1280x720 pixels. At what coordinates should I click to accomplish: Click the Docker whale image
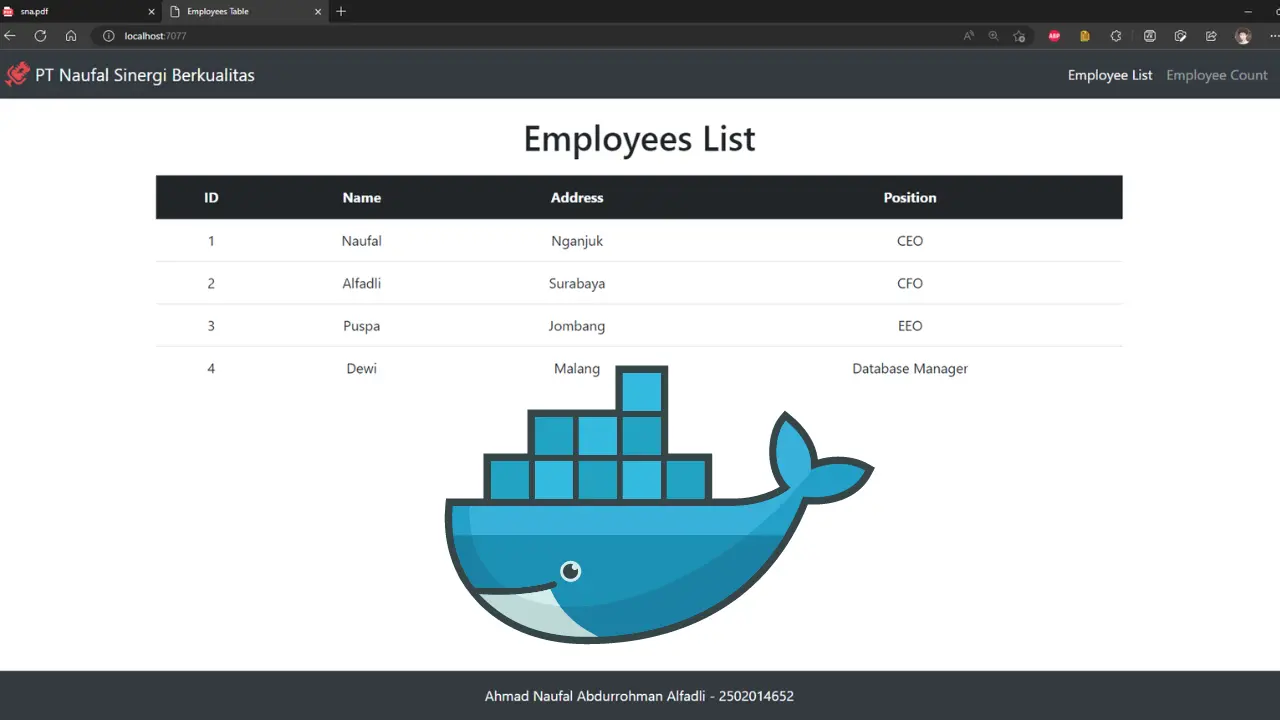coord(660,505)
